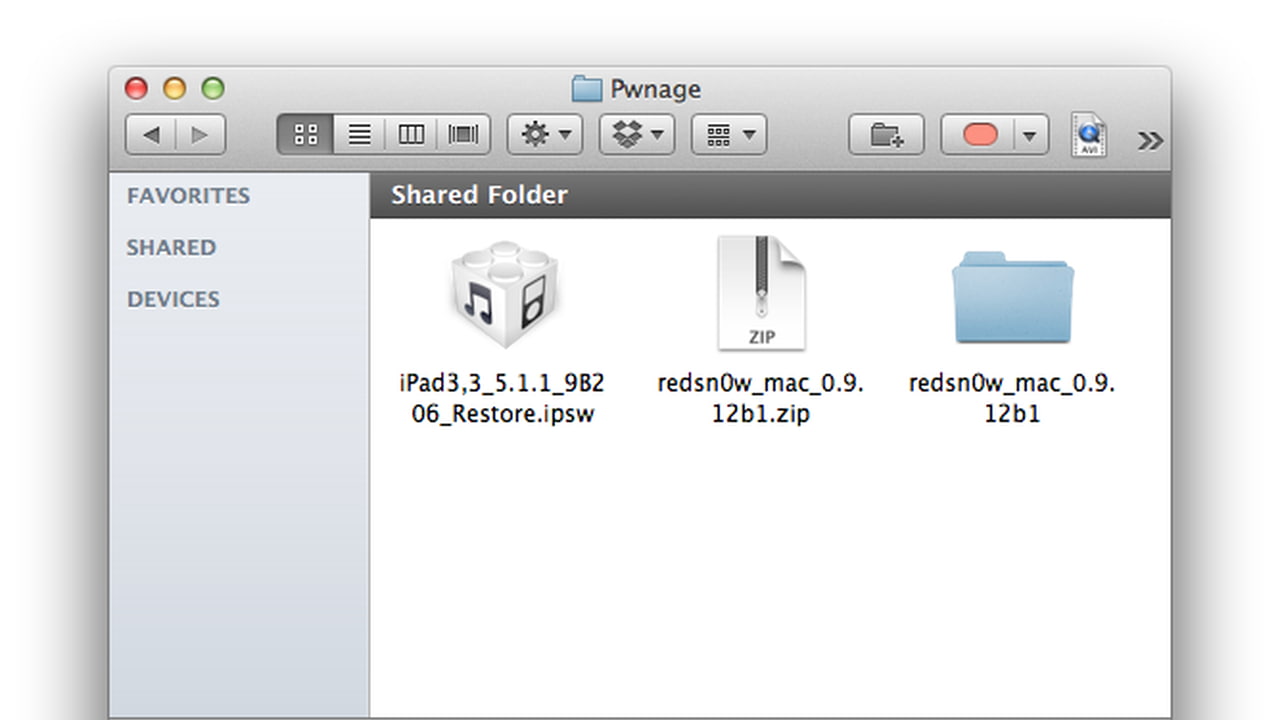Open the Action gear menu
This screenshot has width=1280, height=720.
(x=544, y=135)
